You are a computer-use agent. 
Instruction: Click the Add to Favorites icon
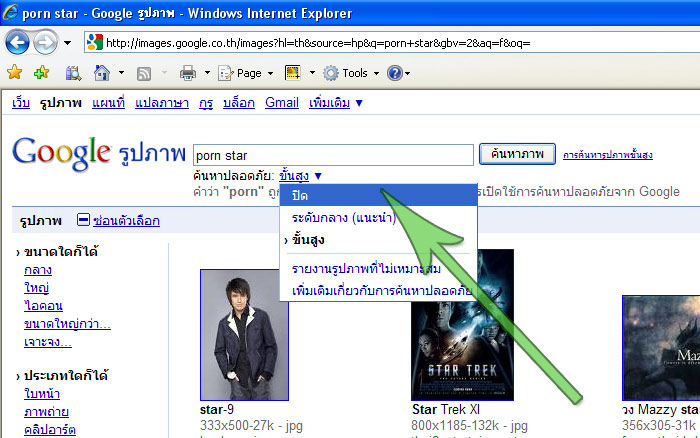pos(42,72)
